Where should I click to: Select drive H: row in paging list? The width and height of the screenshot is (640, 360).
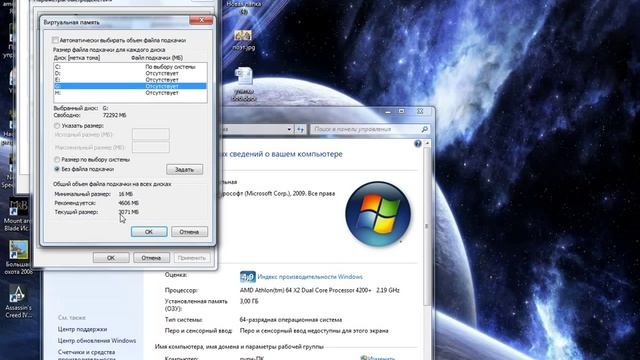(x=130, y=93)
